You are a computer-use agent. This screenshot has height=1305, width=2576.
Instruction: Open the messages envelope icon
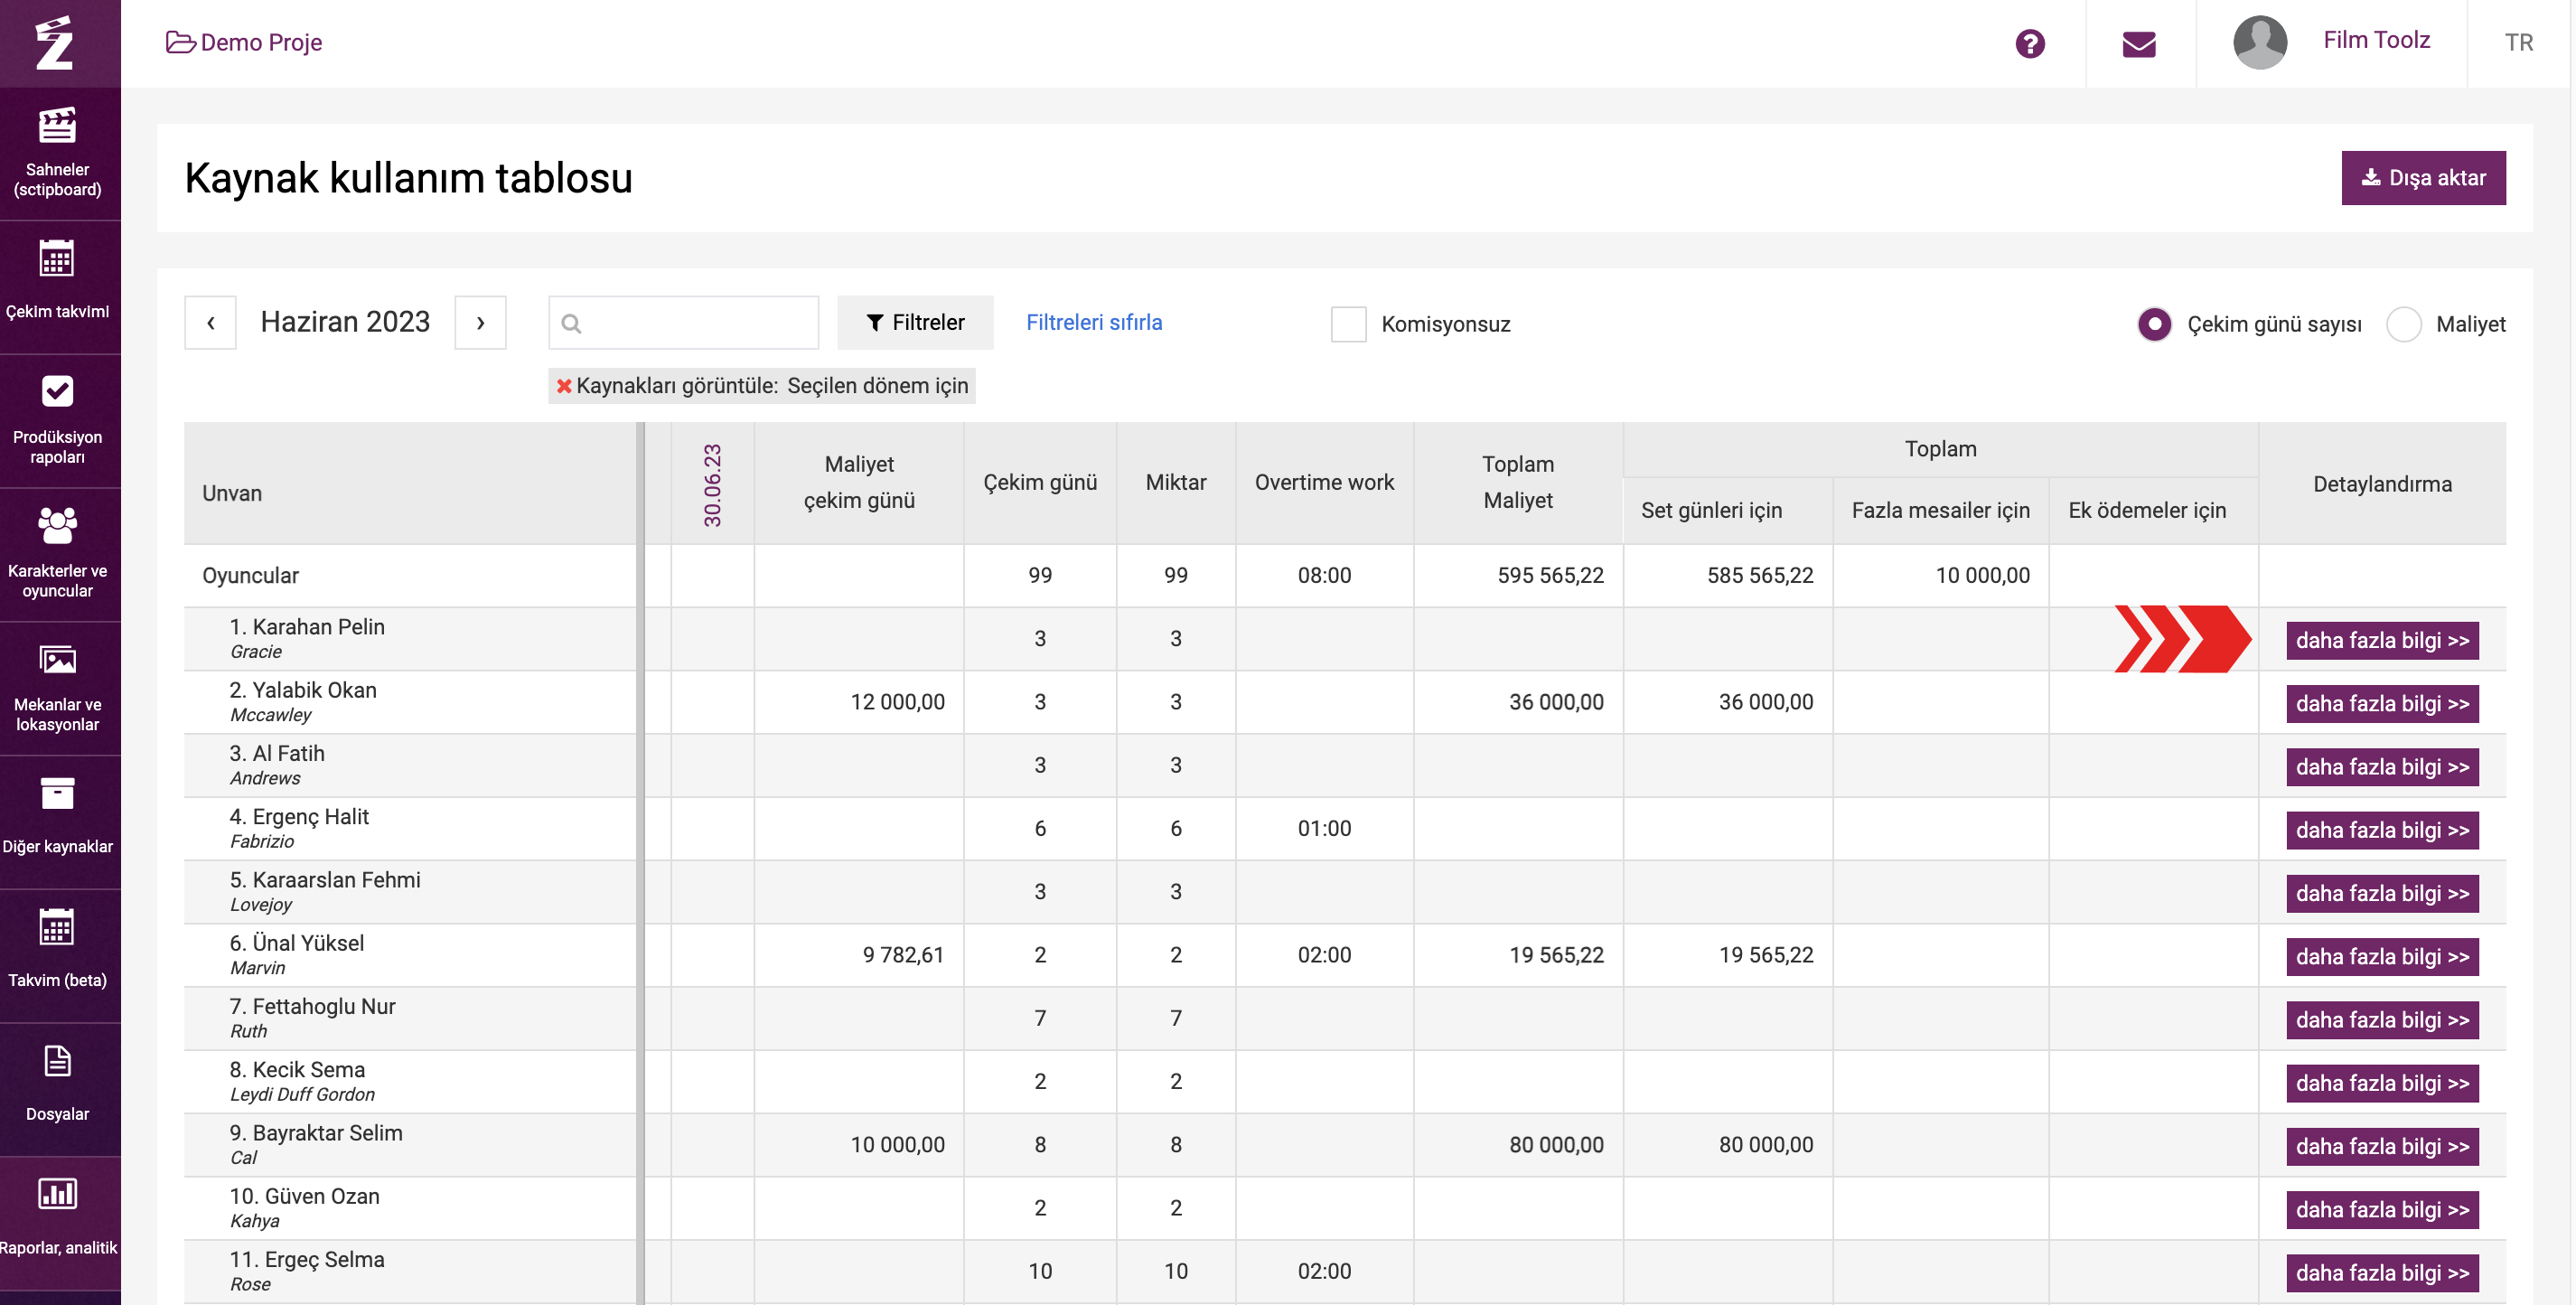pos(2139,44)
